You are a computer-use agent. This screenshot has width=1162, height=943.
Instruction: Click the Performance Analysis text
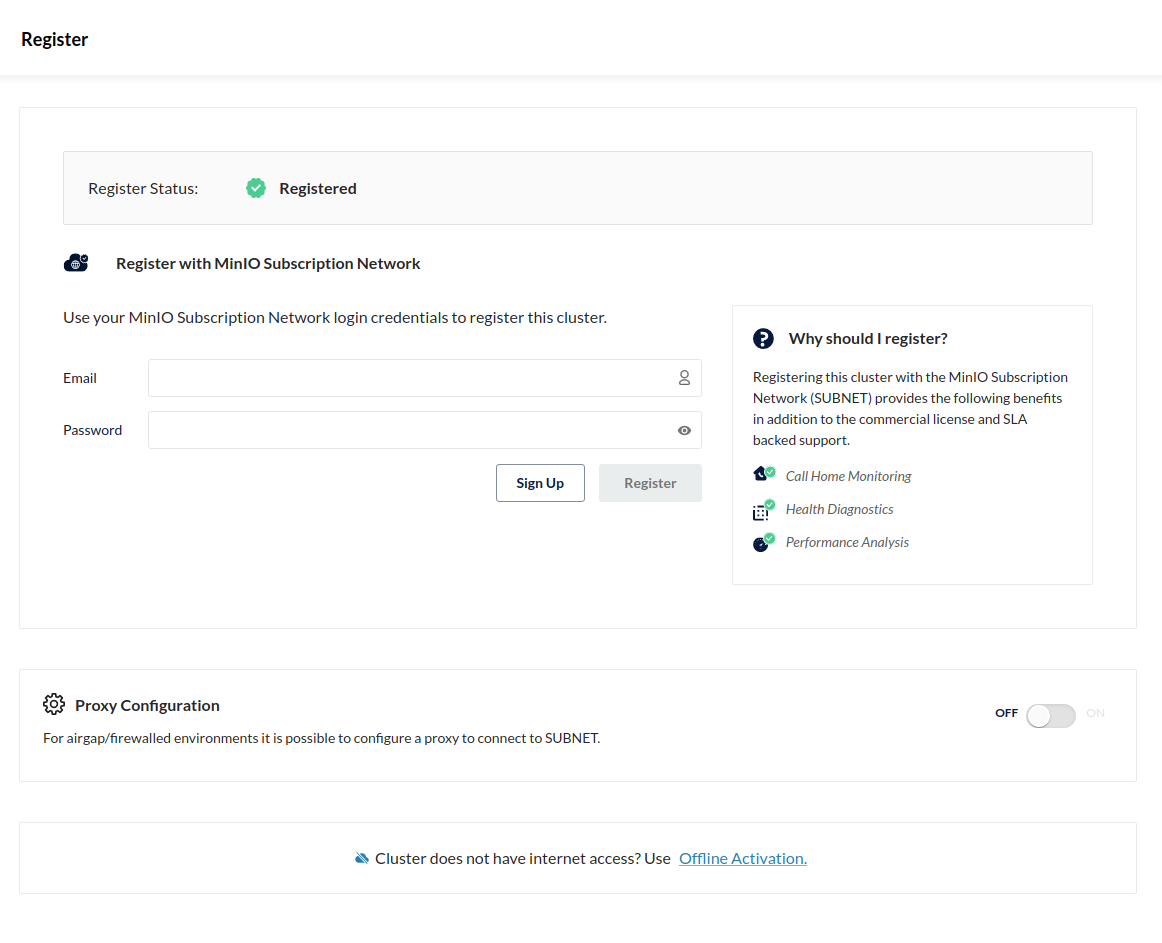pos(847,542)
